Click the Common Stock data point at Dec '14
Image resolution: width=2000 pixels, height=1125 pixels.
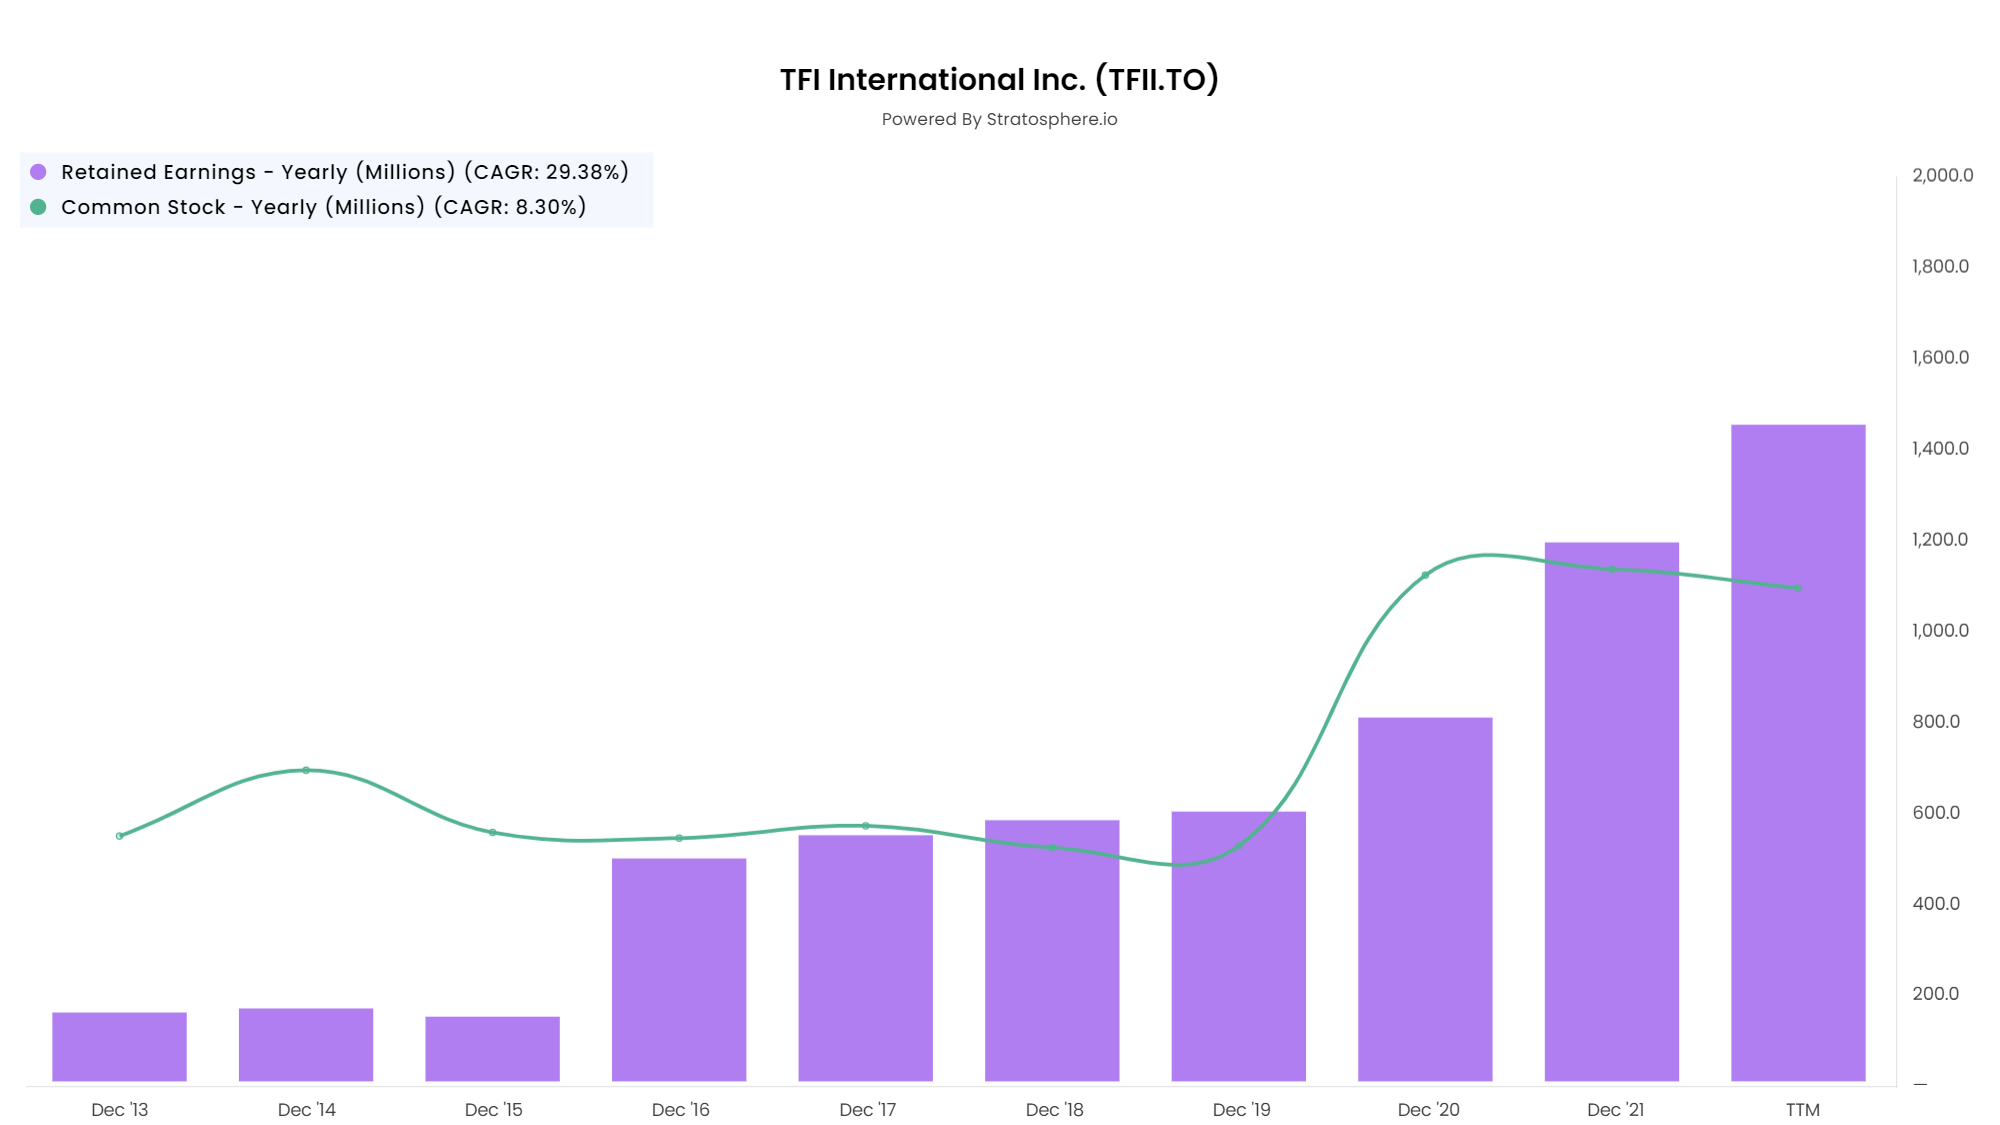click(306, 770)
